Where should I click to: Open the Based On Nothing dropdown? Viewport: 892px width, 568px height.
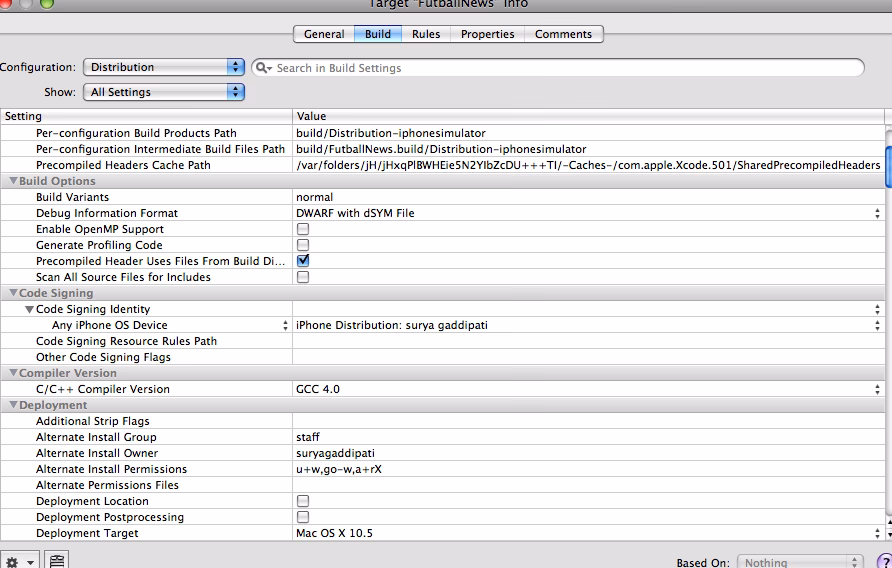coord(800,562)
